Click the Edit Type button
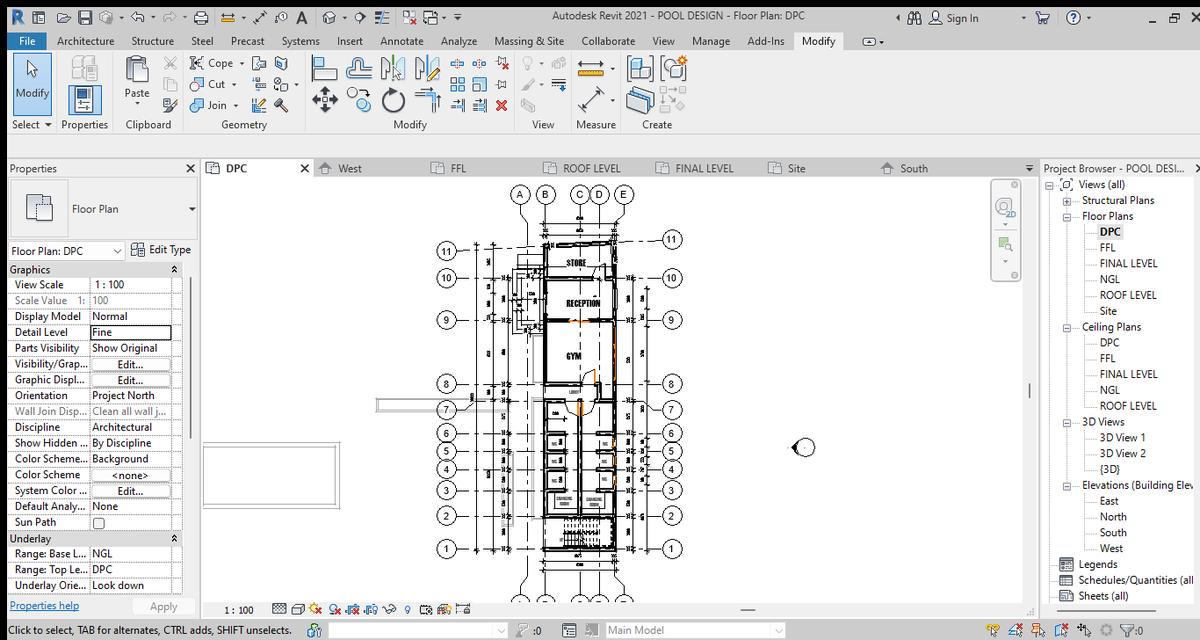1200x640 pixels. [160, 250]
